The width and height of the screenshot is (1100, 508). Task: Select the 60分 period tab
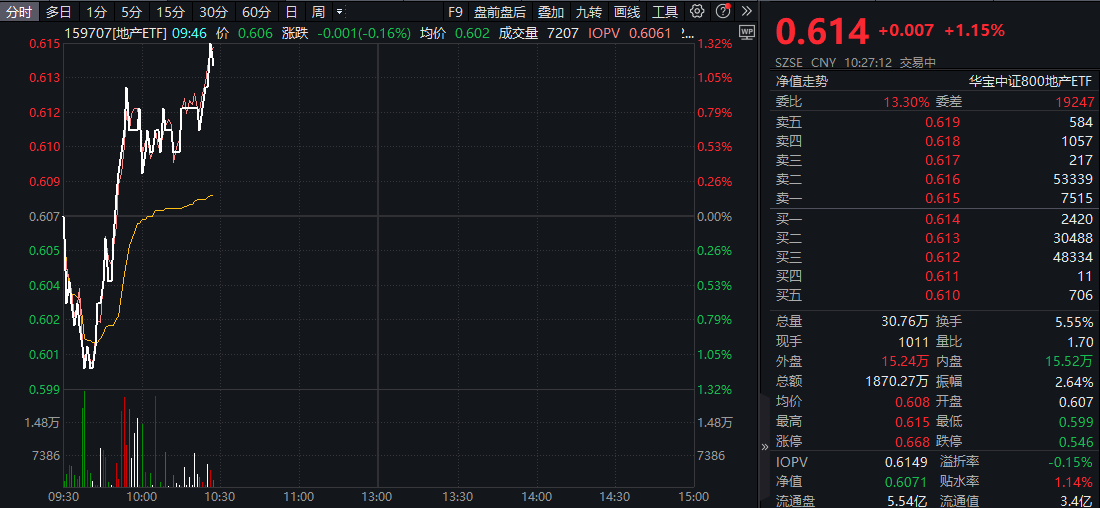click(256, 12)
